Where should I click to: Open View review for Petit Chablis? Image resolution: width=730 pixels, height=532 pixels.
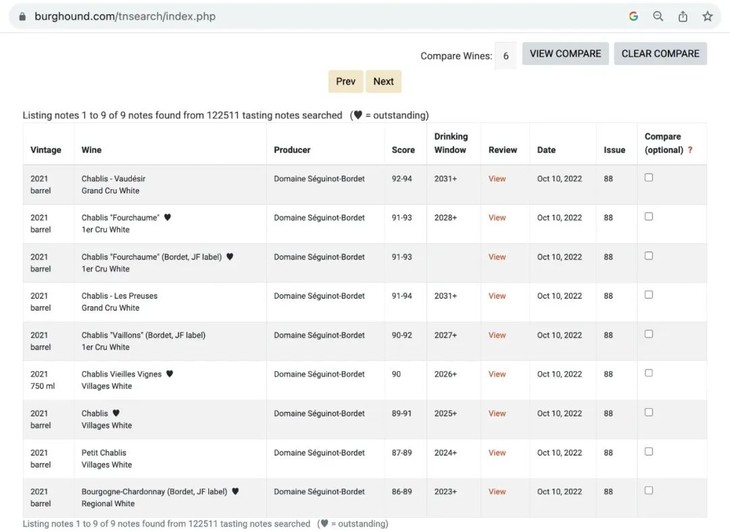[497, 453]
